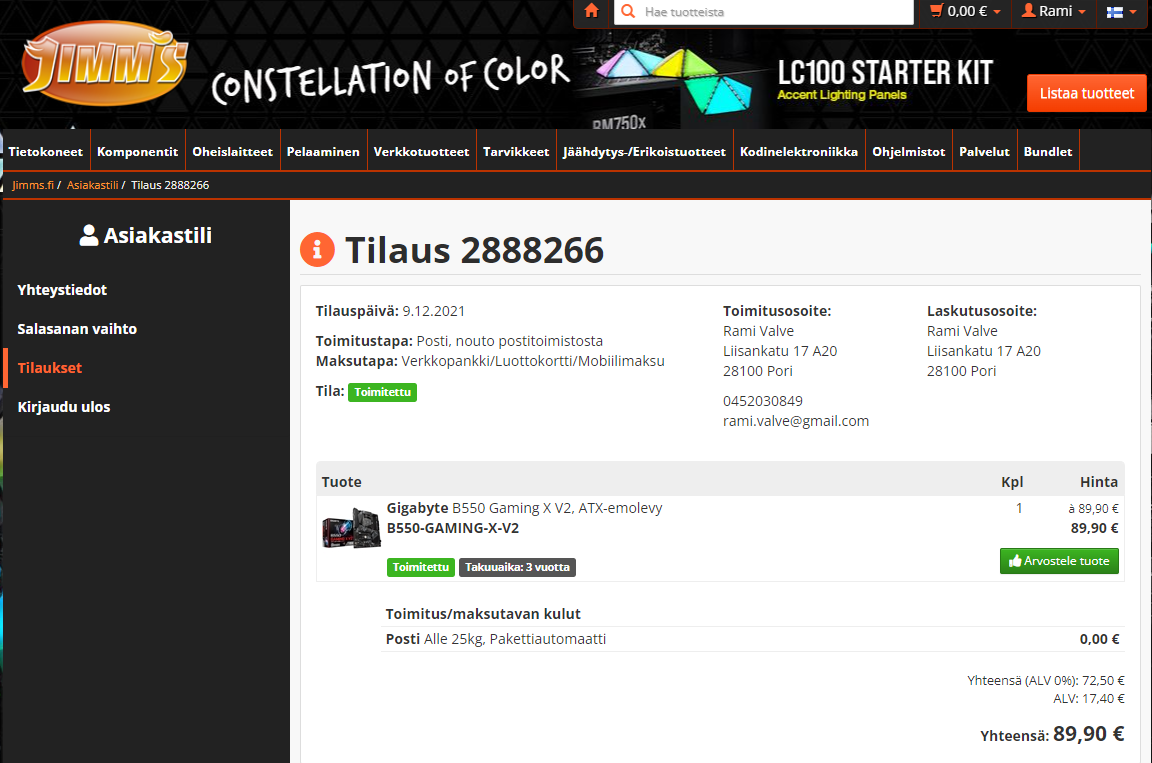
Task: Follow the Jimms.fi breadcrumb link
Action: (33, 185)
